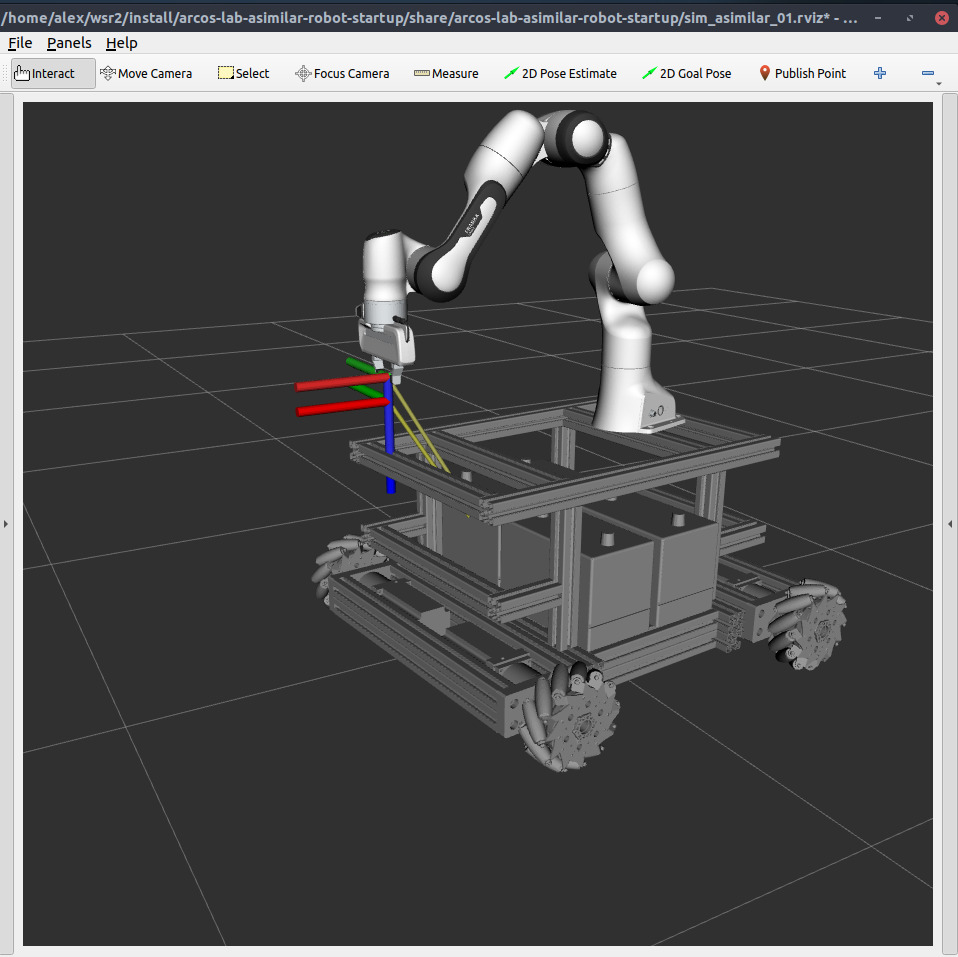Screen dimensions: 958x957
Task: Activate the Move Camera tool
Action: pyautogui.click(x=146, y=73)
